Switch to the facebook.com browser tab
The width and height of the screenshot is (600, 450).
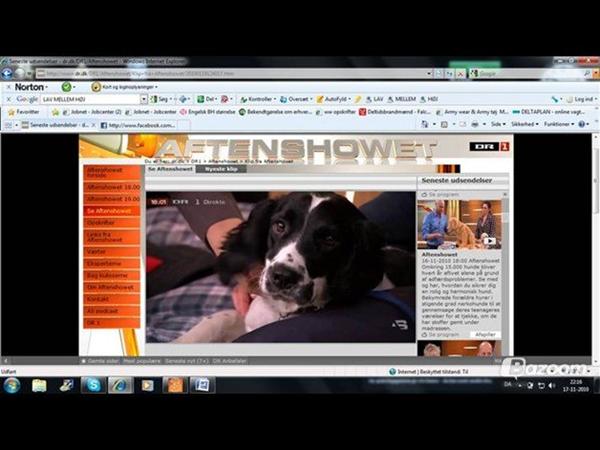click(138, 125)
